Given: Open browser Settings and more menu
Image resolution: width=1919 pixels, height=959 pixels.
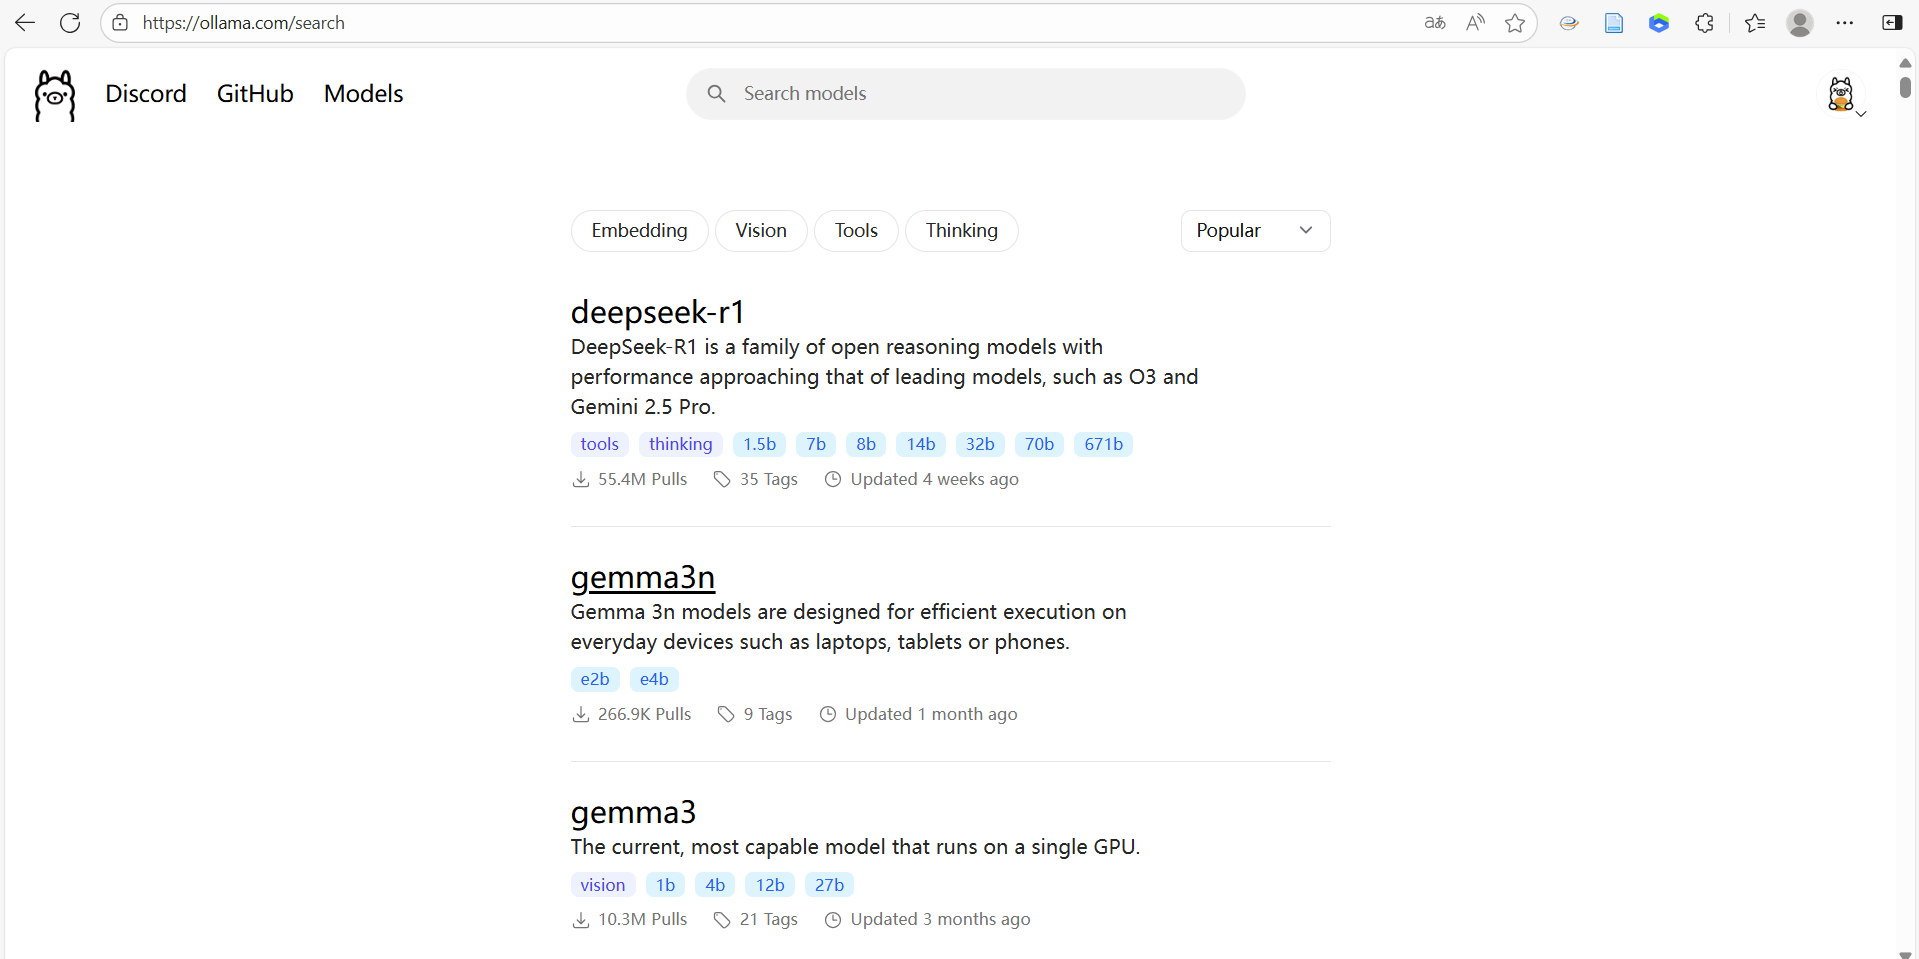Looking at the screenshot, I should 1845,23.
